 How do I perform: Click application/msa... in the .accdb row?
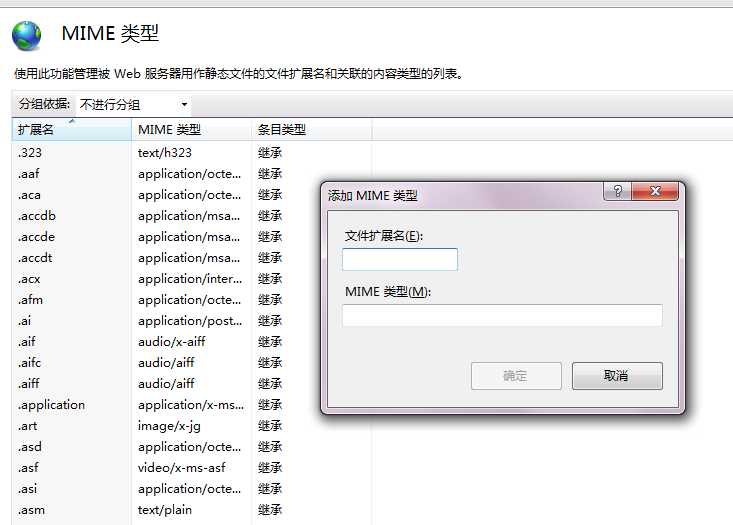click(189, 216)
